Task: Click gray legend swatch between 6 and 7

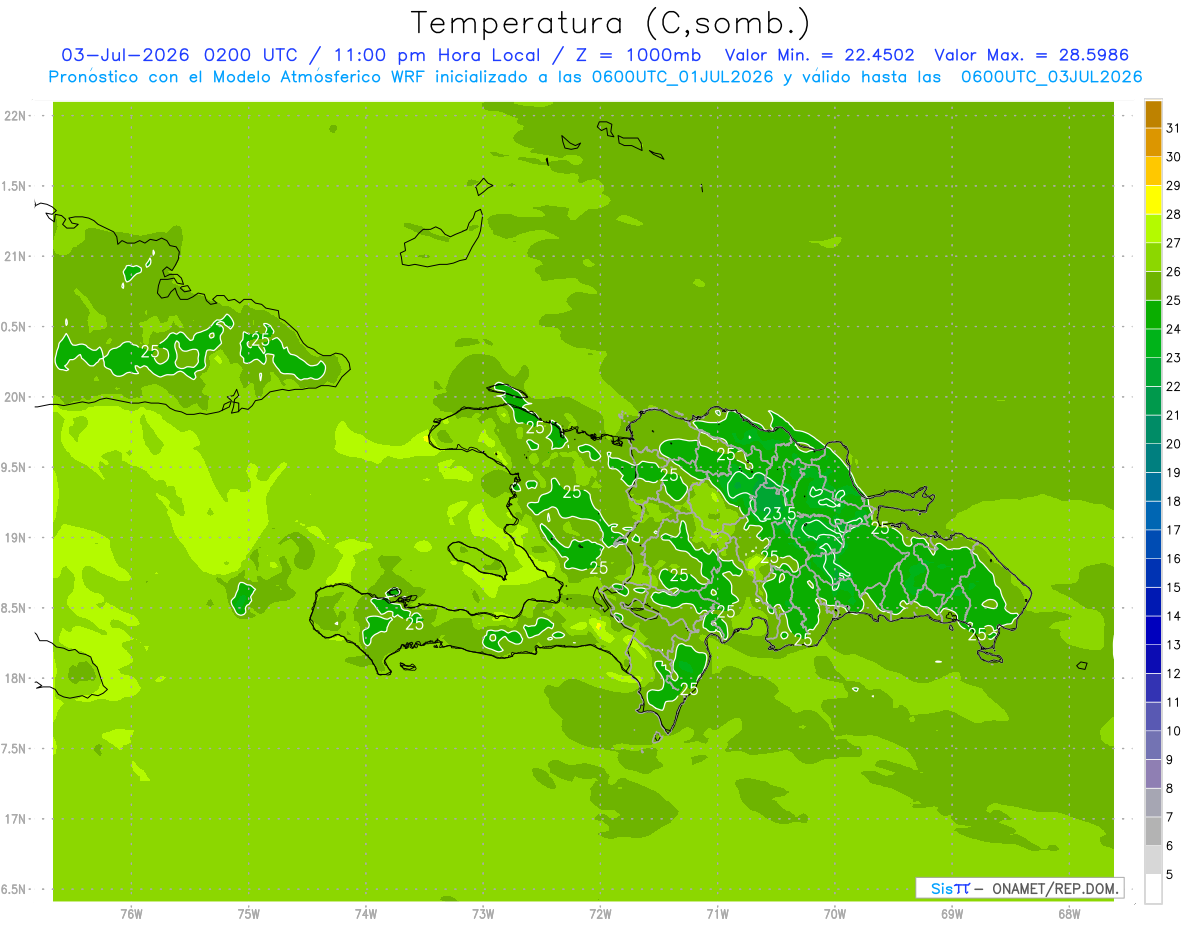Action: pyautogui.click(x=1153, y=832)
